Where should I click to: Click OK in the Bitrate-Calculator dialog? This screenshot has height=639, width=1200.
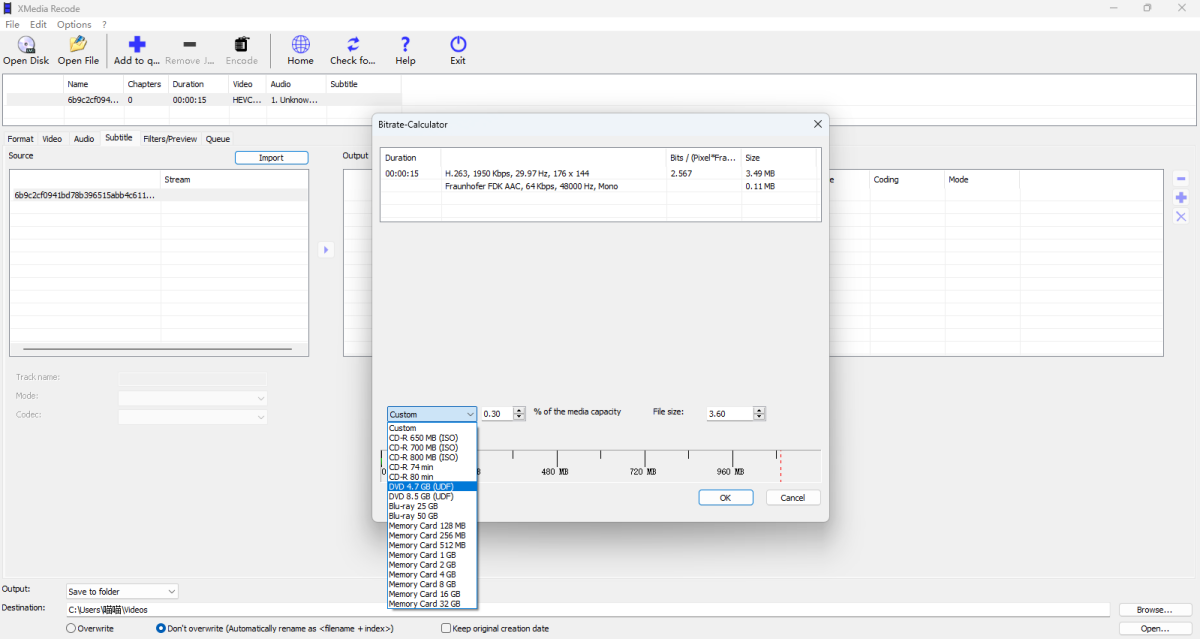[x=725, y=498]
